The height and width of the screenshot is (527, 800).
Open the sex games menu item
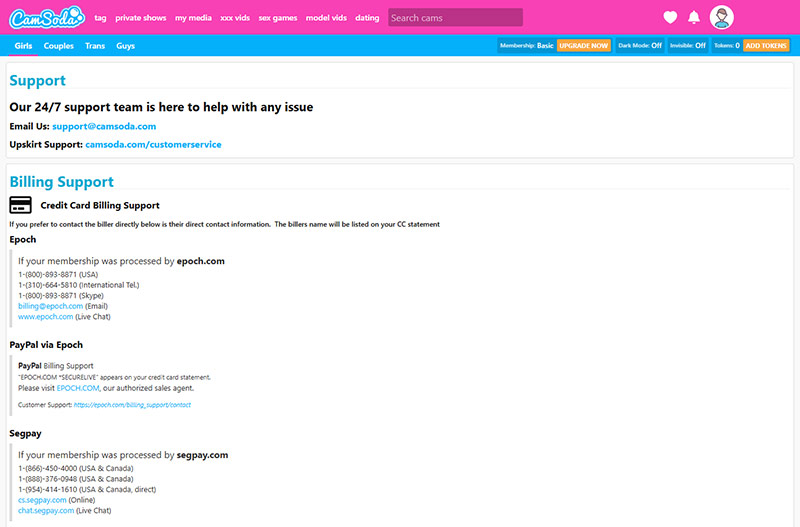[x=278, y=18]
